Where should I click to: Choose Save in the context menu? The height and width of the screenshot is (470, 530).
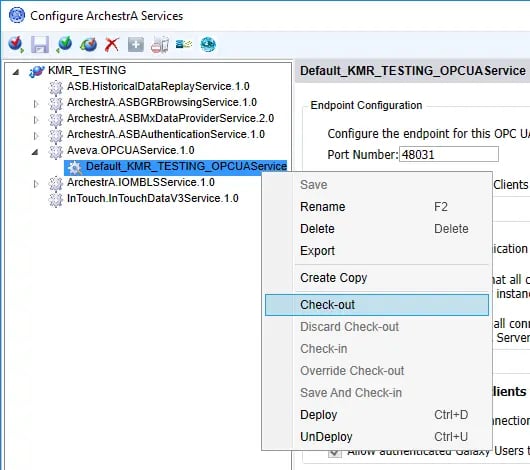(377, 185)
